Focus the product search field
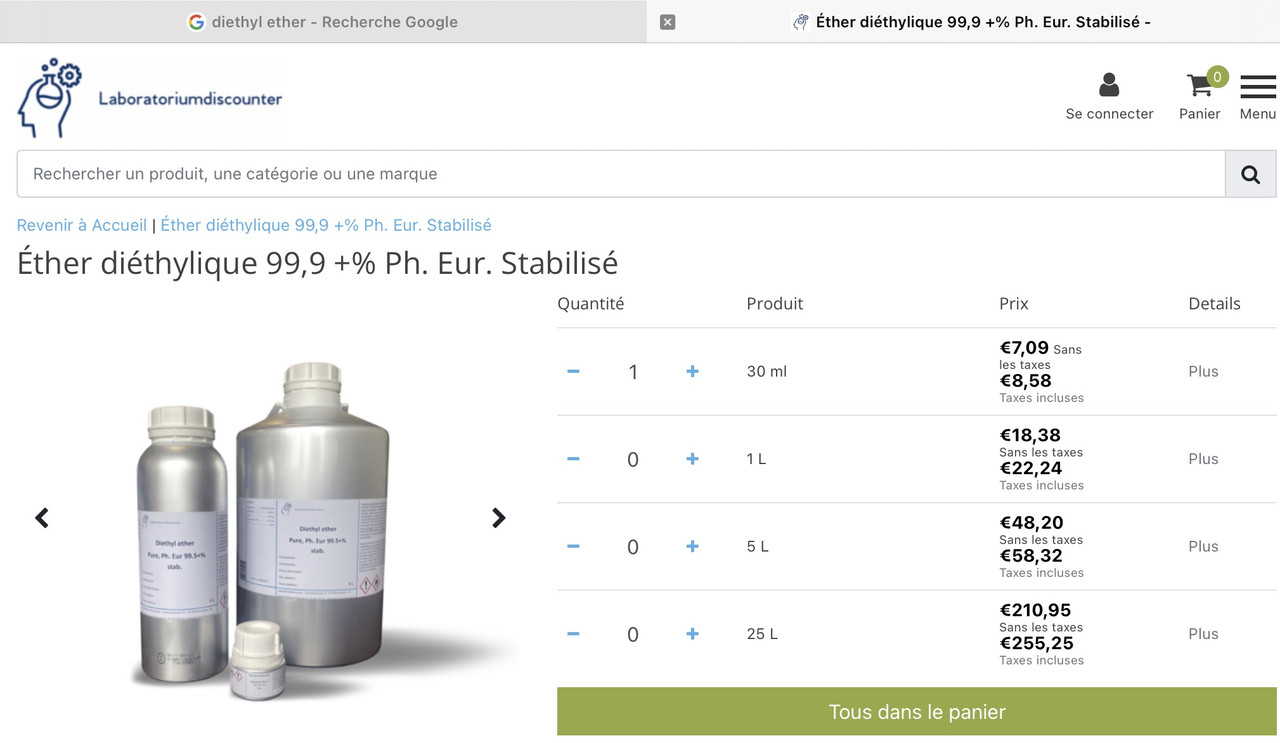This screenshot has width=1280, height=743. pos(620,174)
